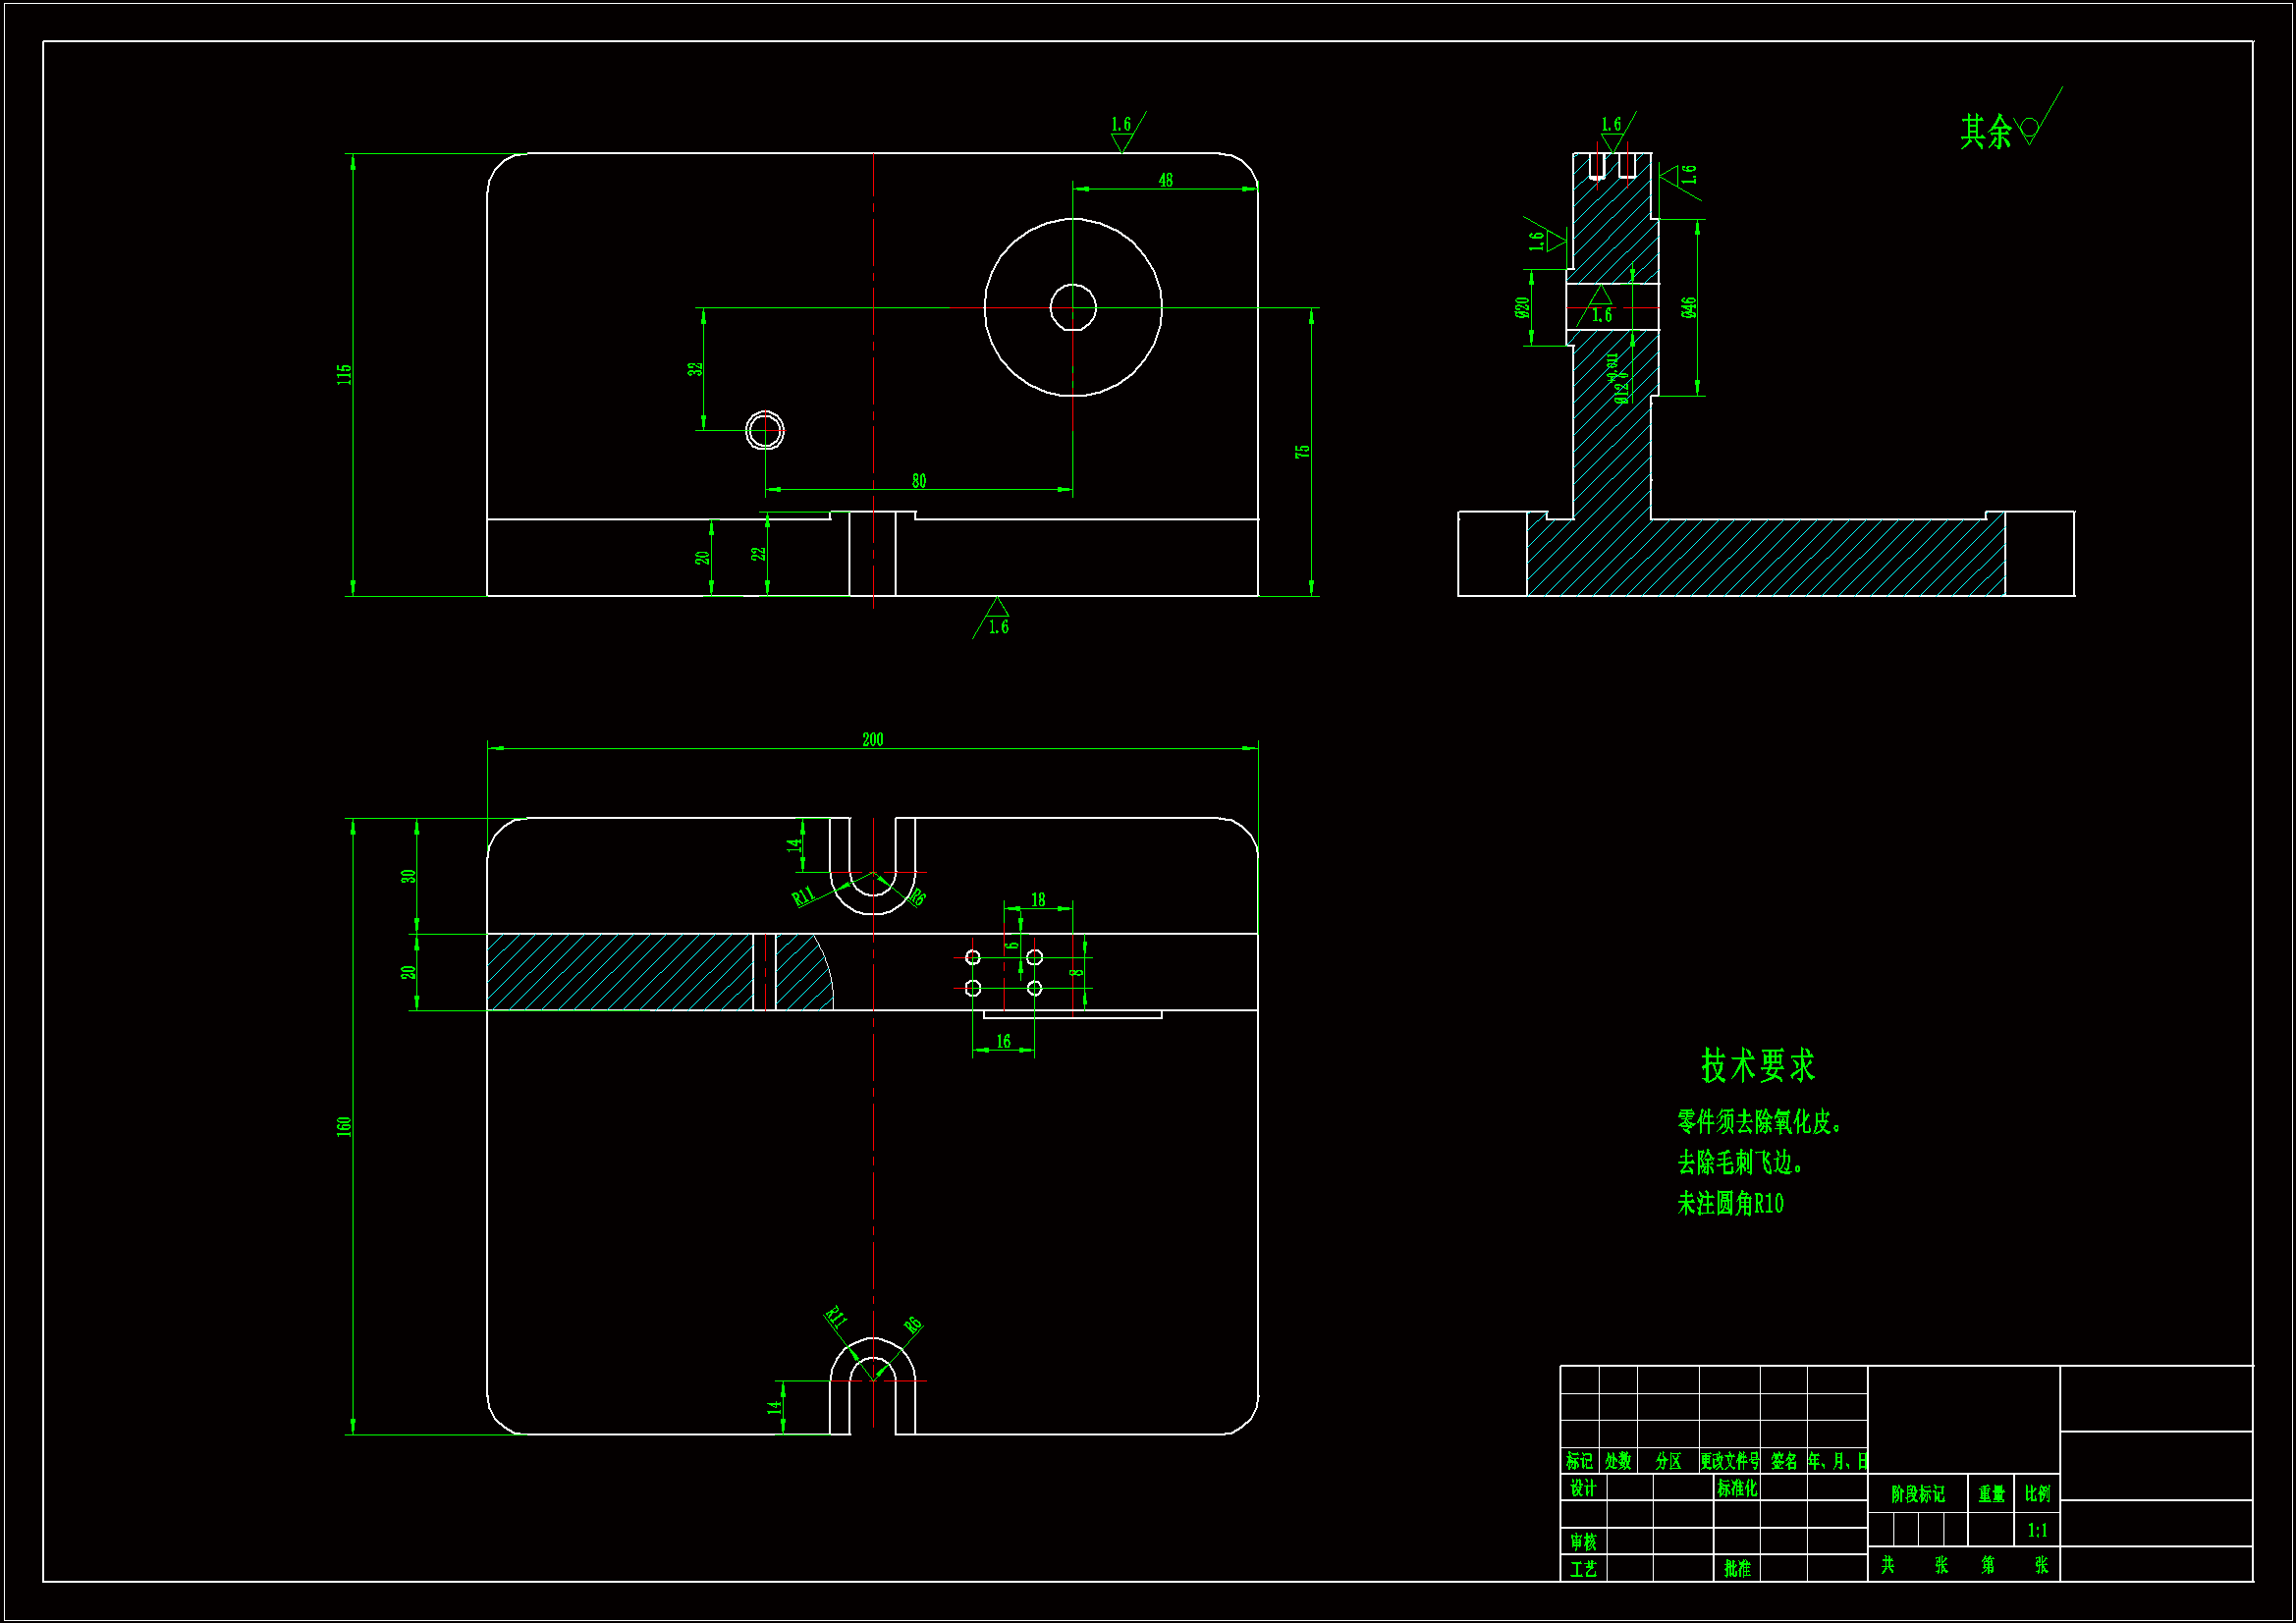Select the 阶段标记 cell in the title block
Screen dimensions: 2296x1623
tap(1917, 1494)
